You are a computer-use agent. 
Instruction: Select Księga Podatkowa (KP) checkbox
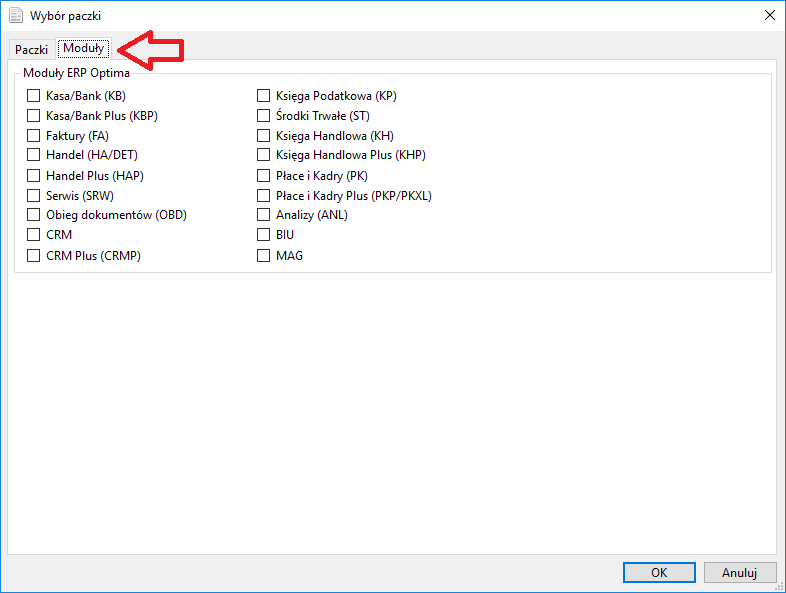point(264,96)
